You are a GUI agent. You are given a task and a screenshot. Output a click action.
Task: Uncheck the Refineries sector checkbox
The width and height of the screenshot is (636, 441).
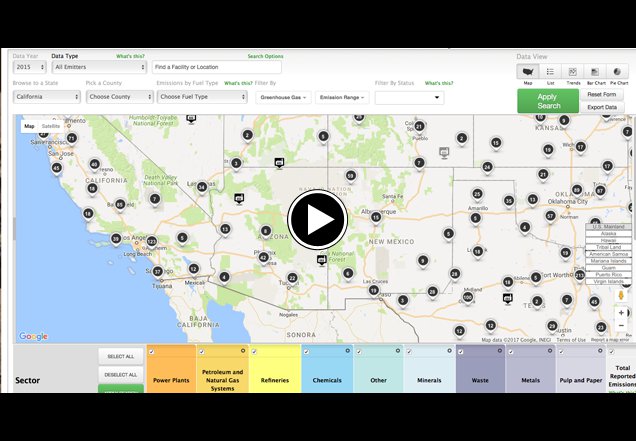tap(254, 352)
